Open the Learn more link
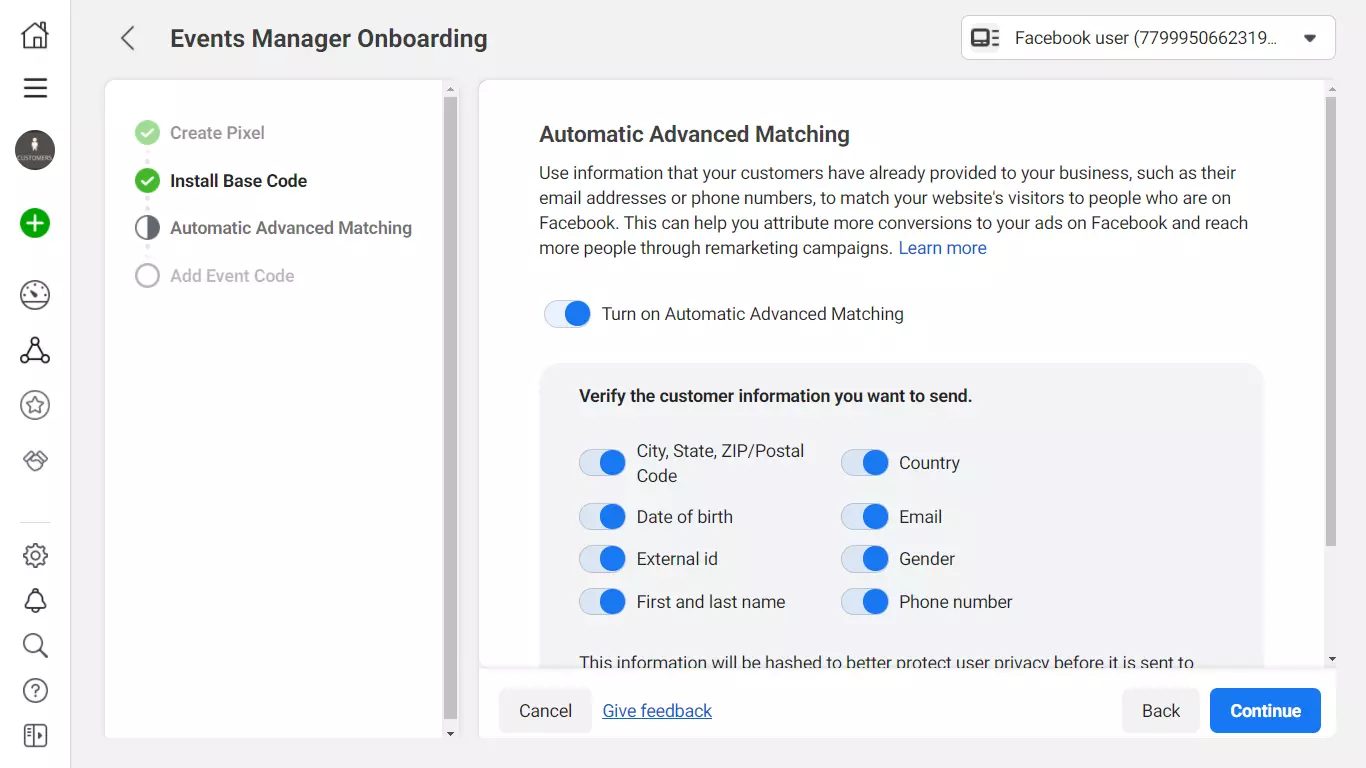The image size is (1366, 768). (x=942, y=248)
